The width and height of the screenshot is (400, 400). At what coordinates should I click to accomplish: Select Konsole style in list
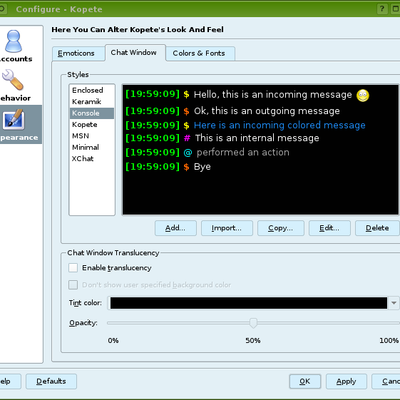[92, 113]
